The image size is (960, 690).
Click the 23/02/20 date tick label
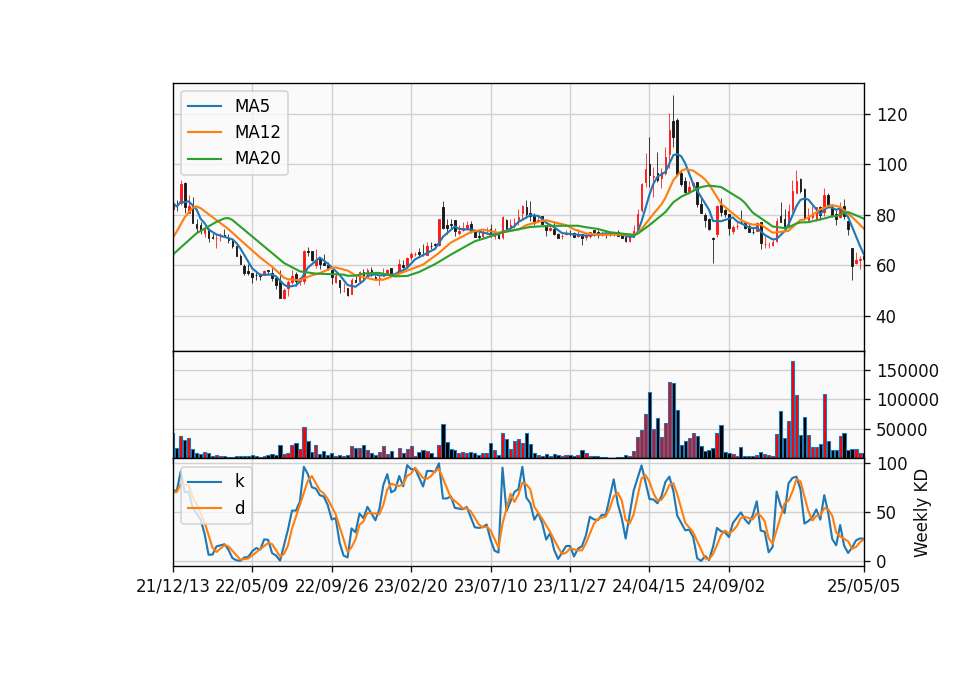(411, 586)
